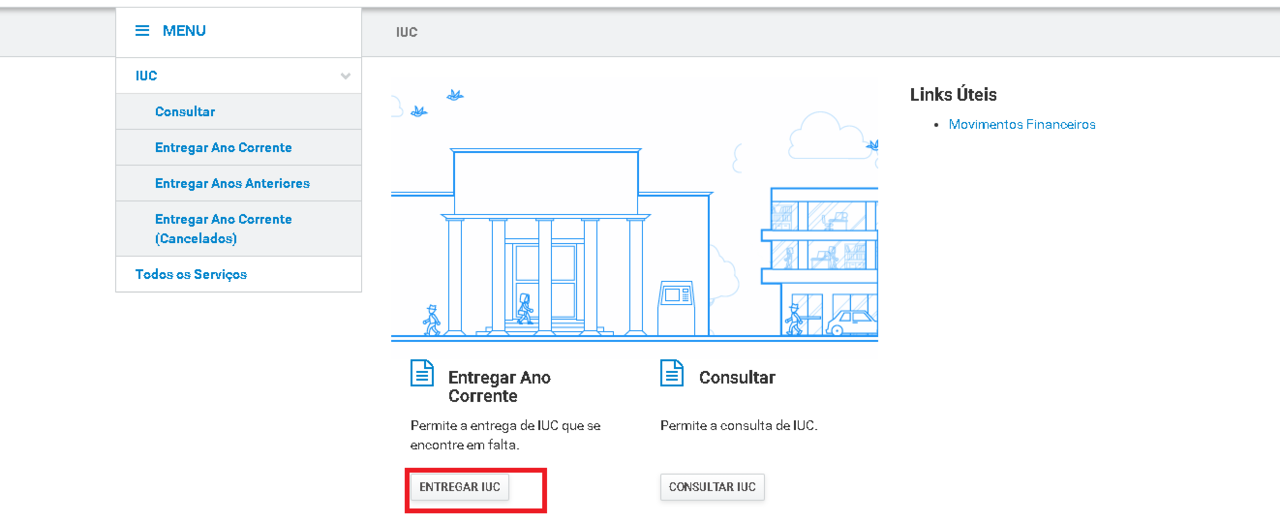Click the hamburger menu icon
Viewport: 1280px width, 523px height.
tap(142, 31)
